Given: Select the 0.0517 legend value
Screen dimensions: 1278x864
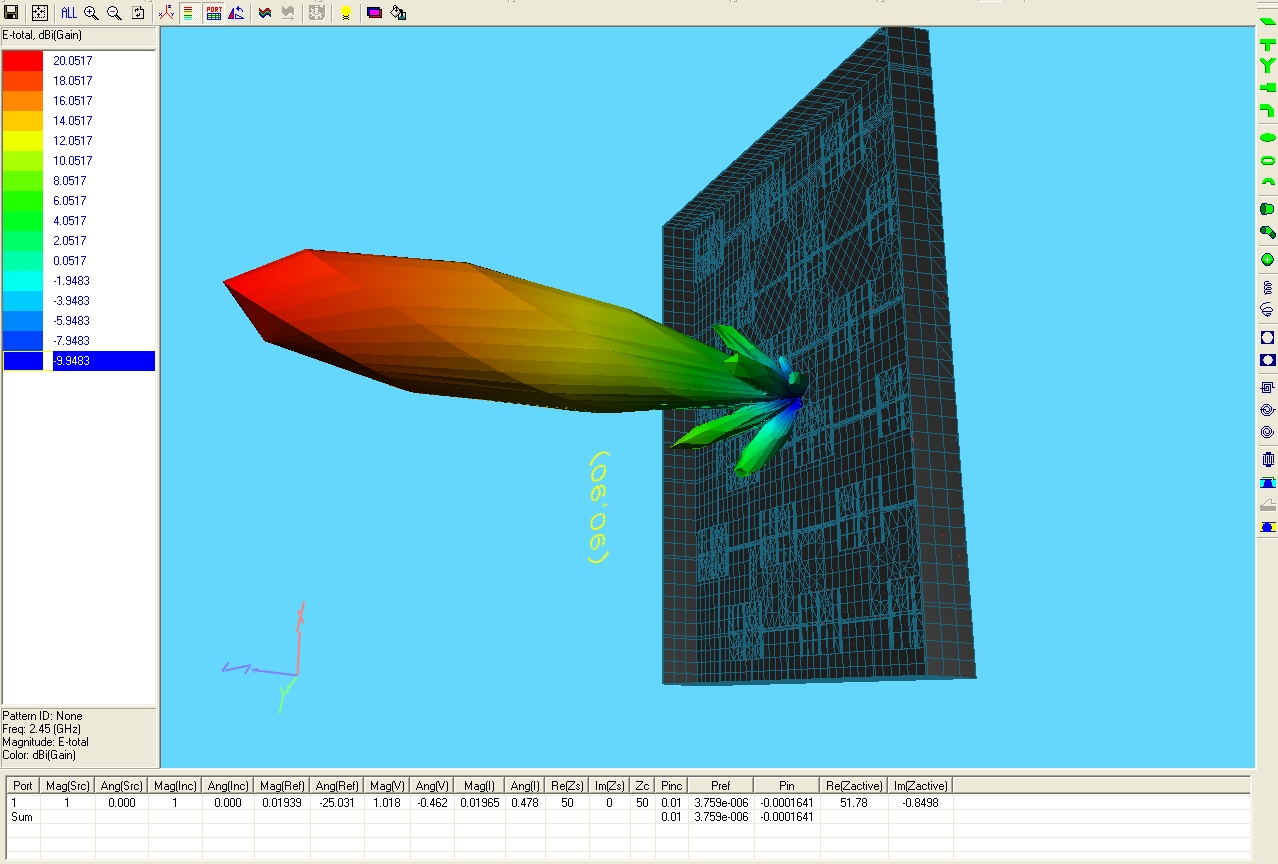Looking at the screenshot, I should click(70, 261).
